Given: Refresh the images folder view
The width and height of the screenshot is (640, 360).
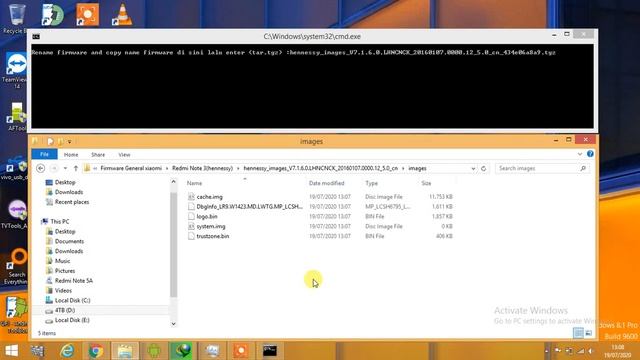Looking at the screenshot, I should (x=484, y=168).
